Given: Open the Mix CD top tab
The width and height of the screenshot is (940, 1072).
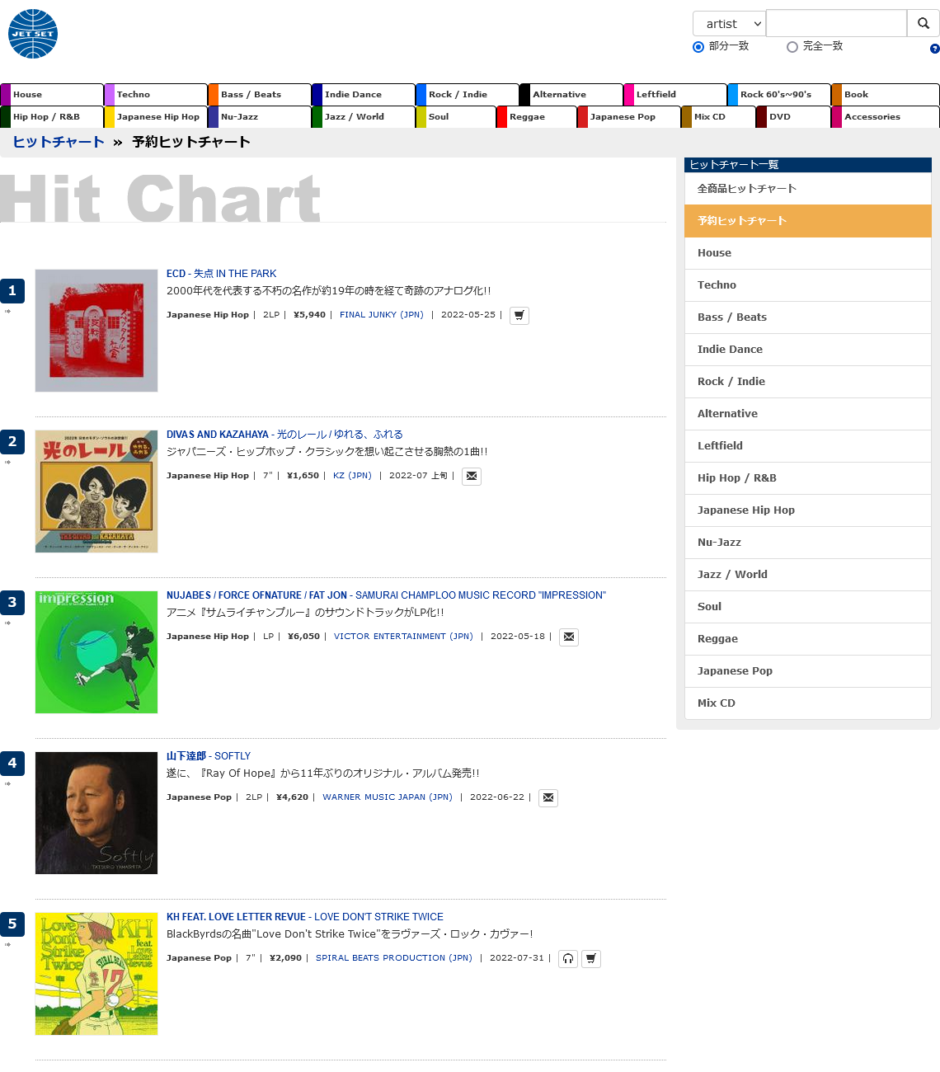Looking at the screenshot, I should click(719, 117).
